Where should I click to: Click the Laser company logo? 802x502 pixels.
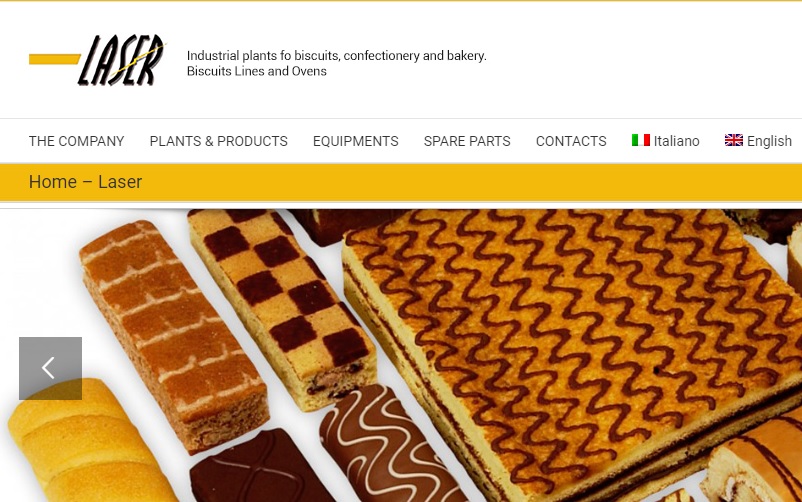pos(97,59)
